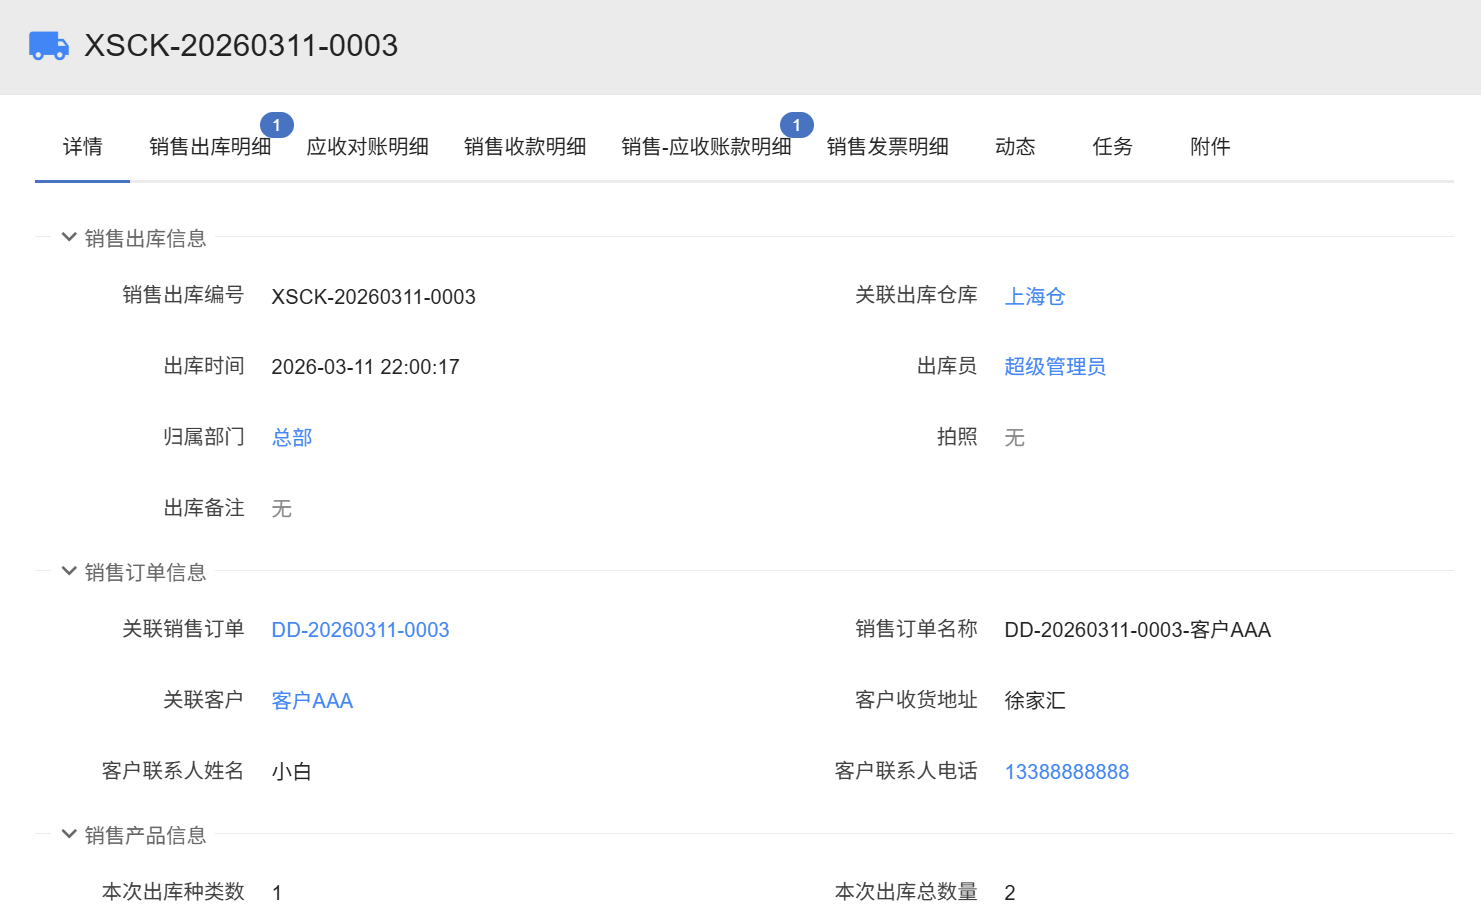Collapse the 销售出库信息 section
This screenshot has height=922, width=1481.
click(69, 237)
